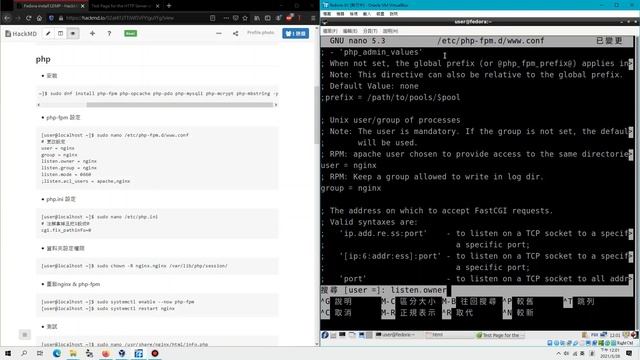
Task: Open Fedora start menu icon in VM panel
Action: [x=325, y=335]
